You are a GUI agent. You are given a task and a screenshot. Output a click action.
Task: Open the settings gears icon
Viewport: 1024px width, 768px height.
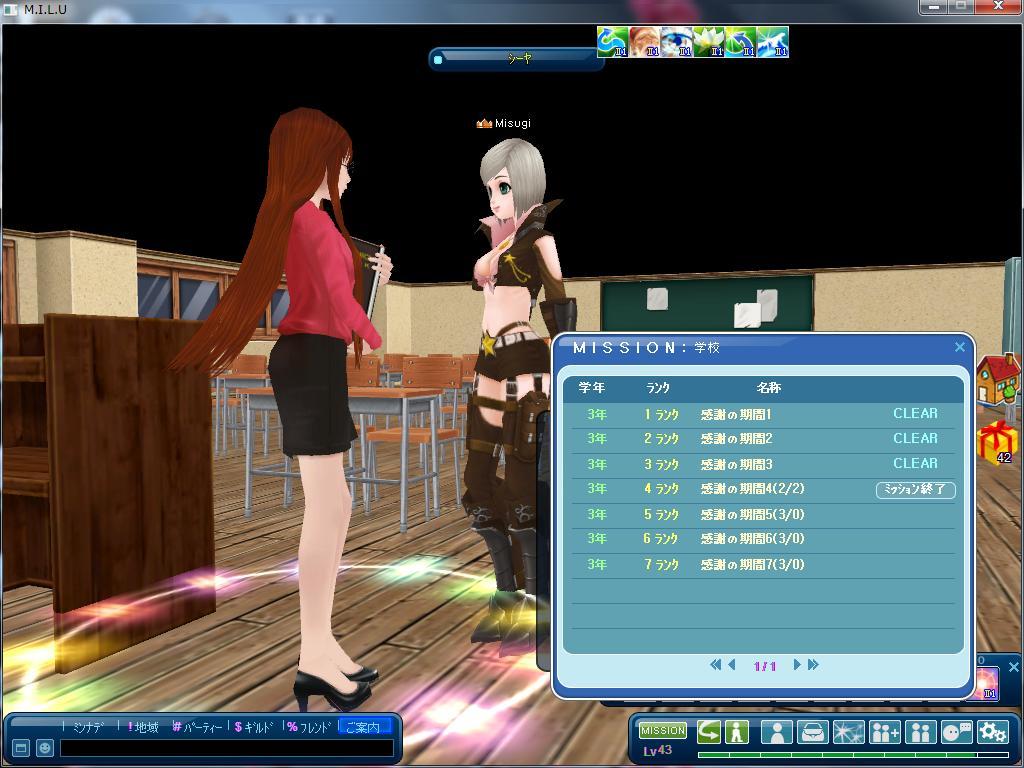click(993, 732)
